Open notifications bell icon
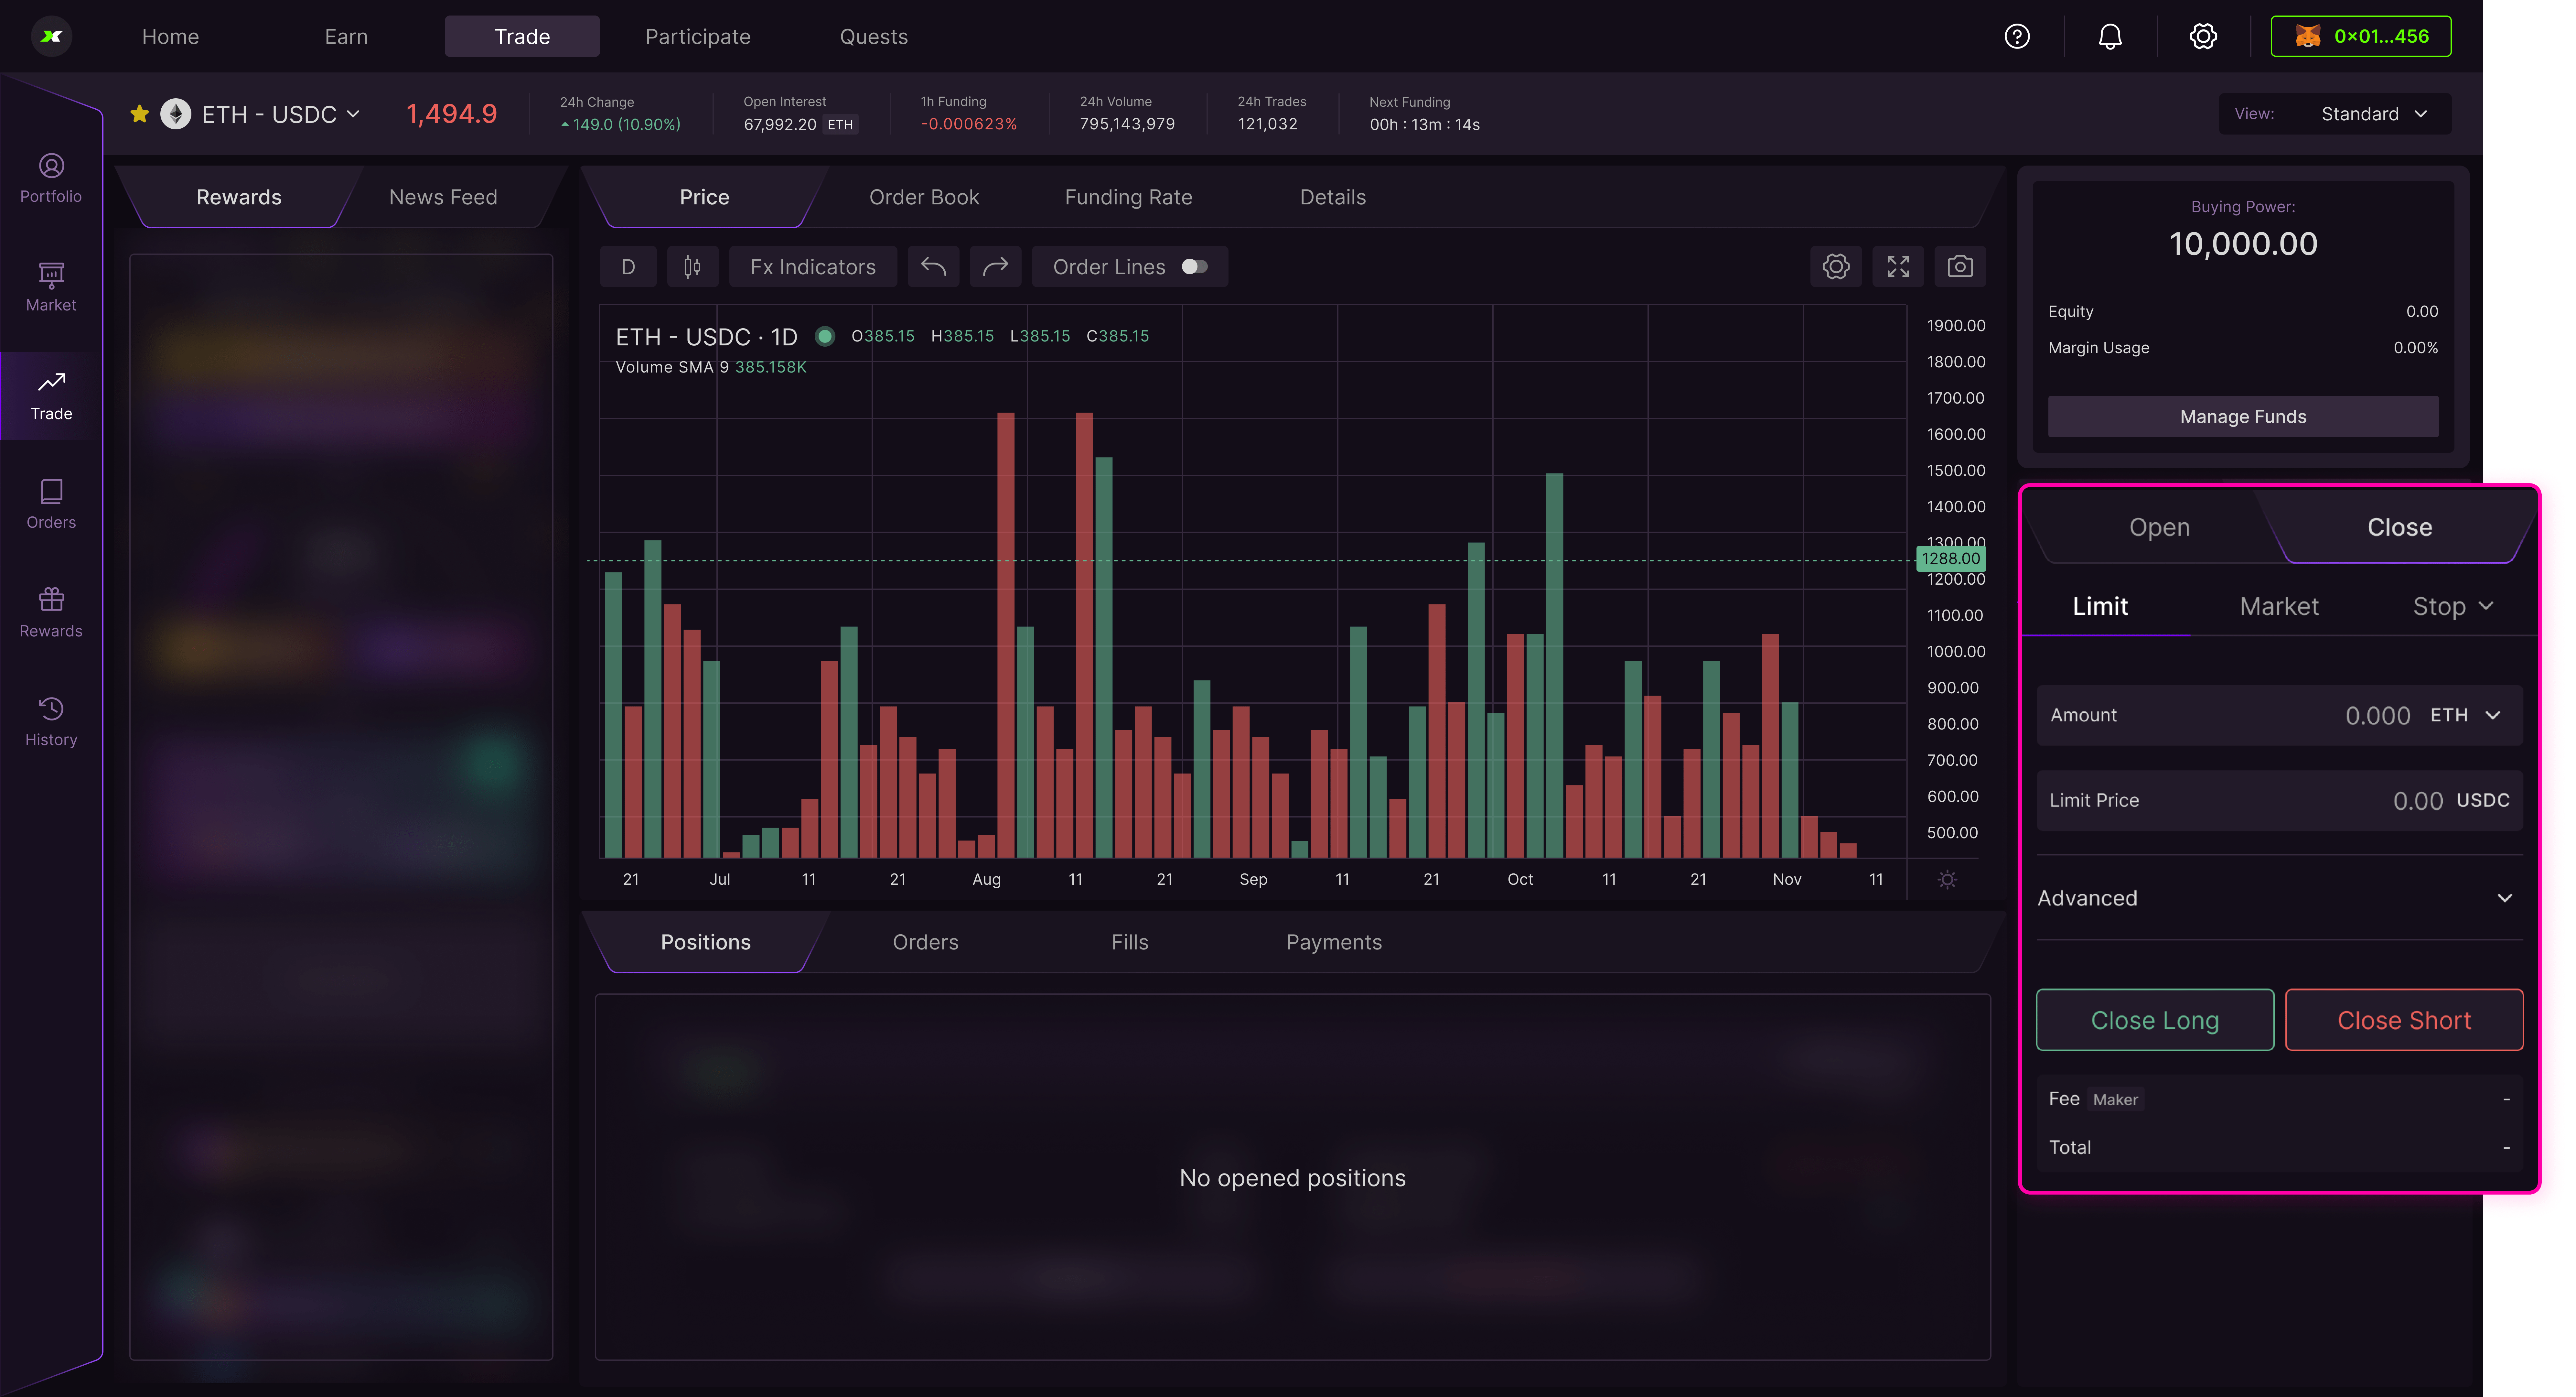Screen dimensions: 2576x1397 coord(2110,37)
